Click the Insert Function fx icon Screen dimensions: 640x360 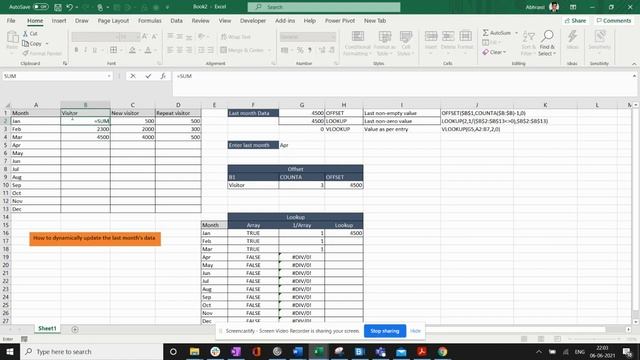[x=163, y=76]
